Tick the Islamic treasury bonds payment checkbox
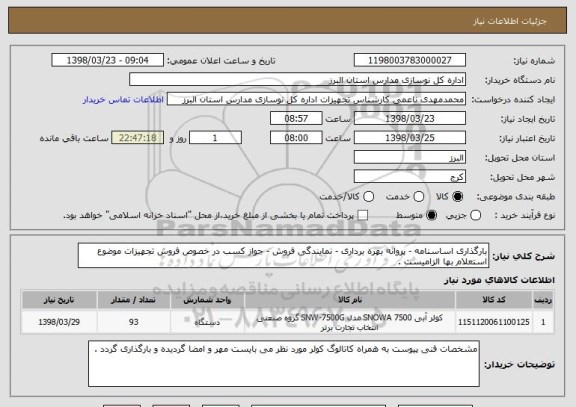 (x=363, y=216)
